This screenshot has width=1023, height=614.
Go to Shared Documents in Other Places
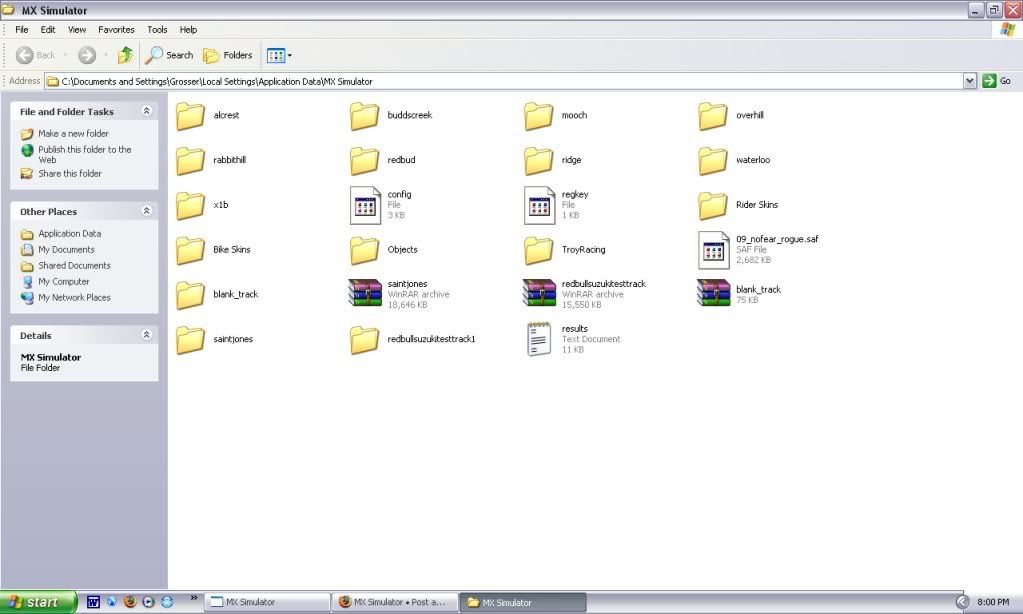click(74, 266)
